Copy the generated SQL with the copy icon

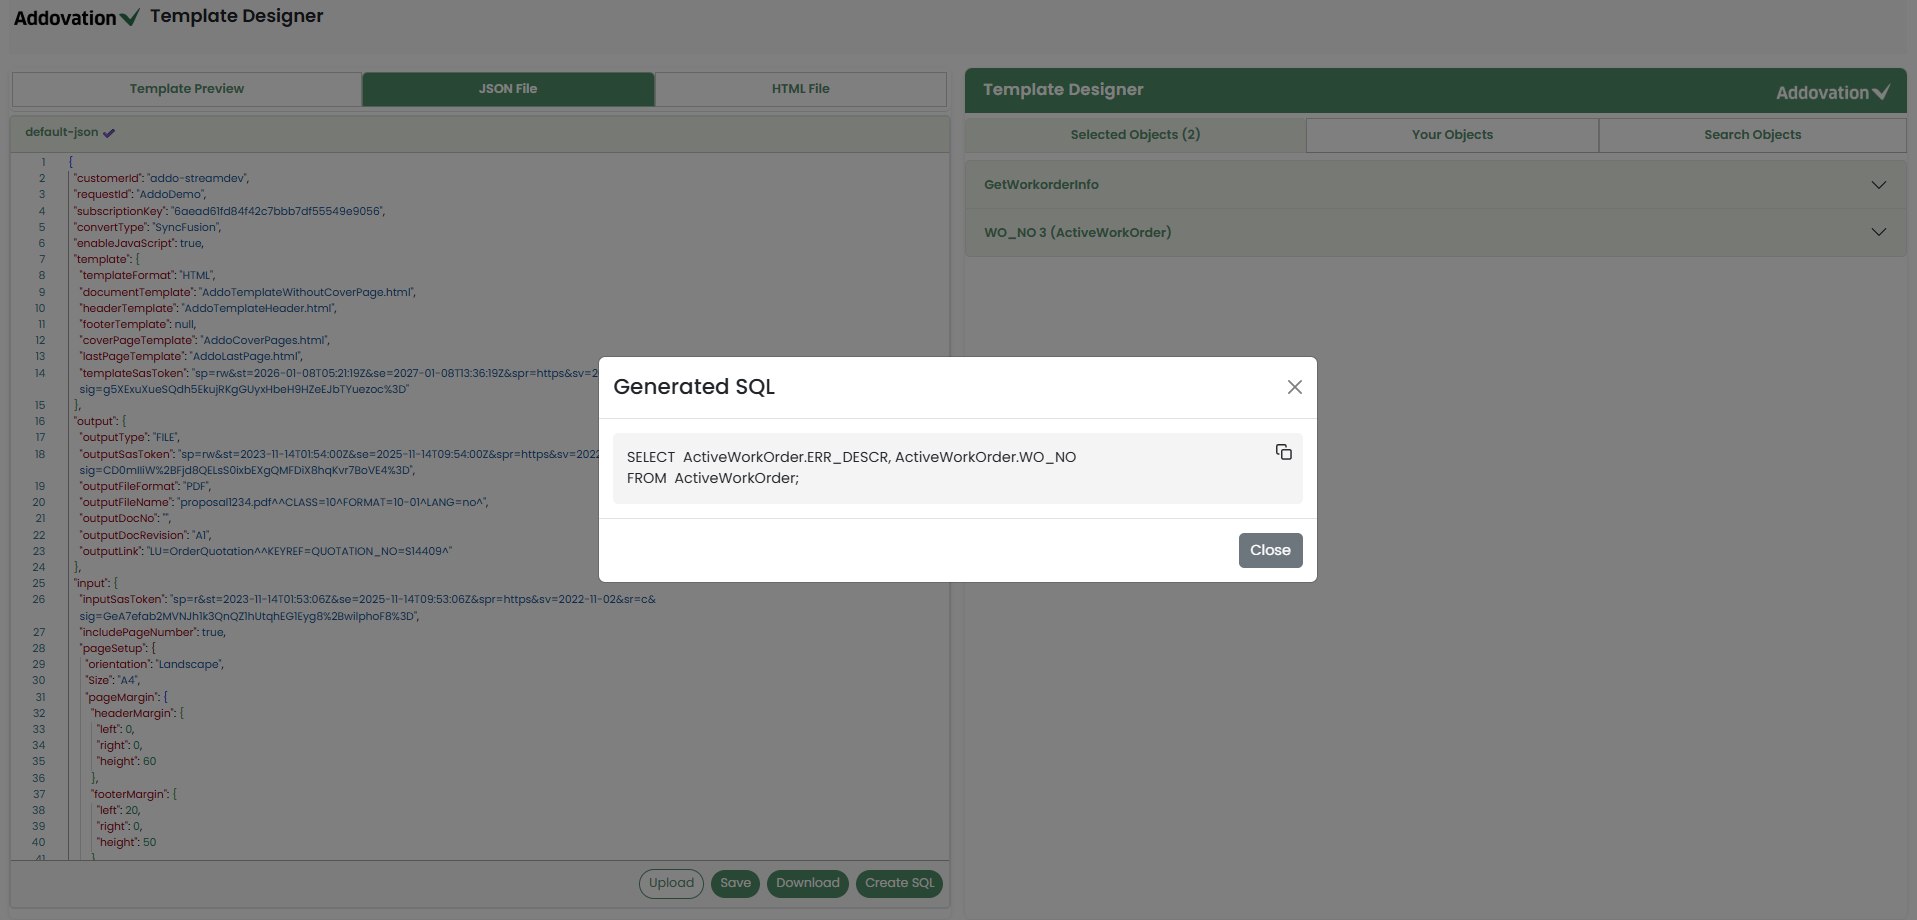pyautogui.click(x=1283, y=452)
